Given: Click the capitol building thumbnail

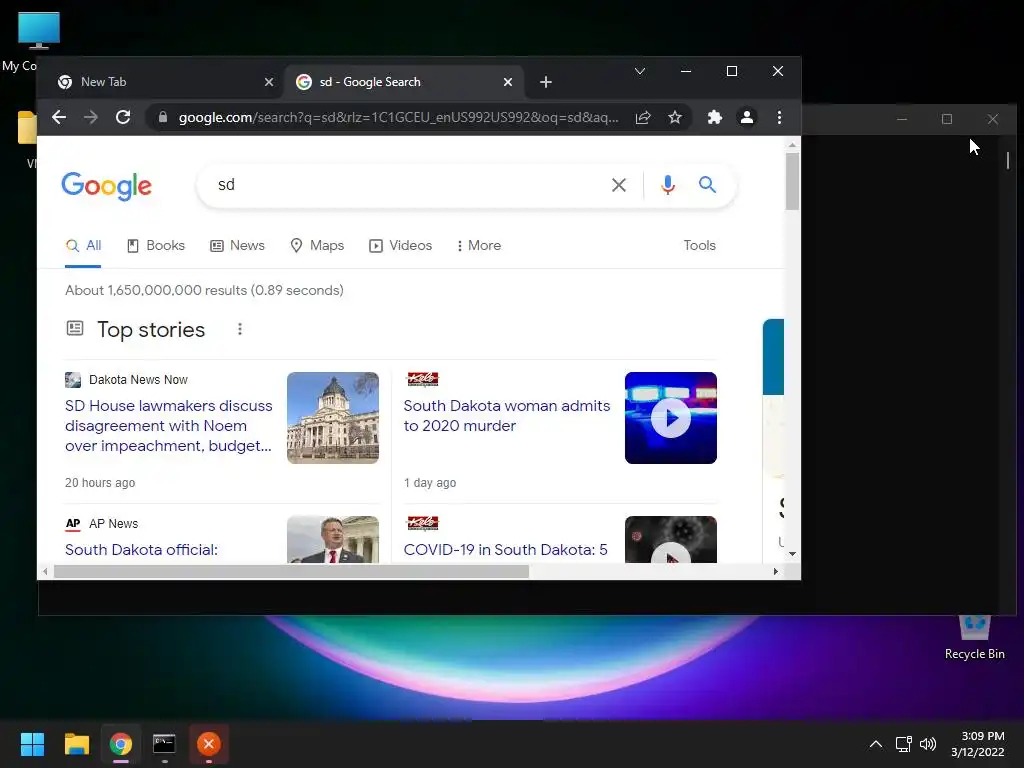Looking at the screenshot, I should point(333,418).
